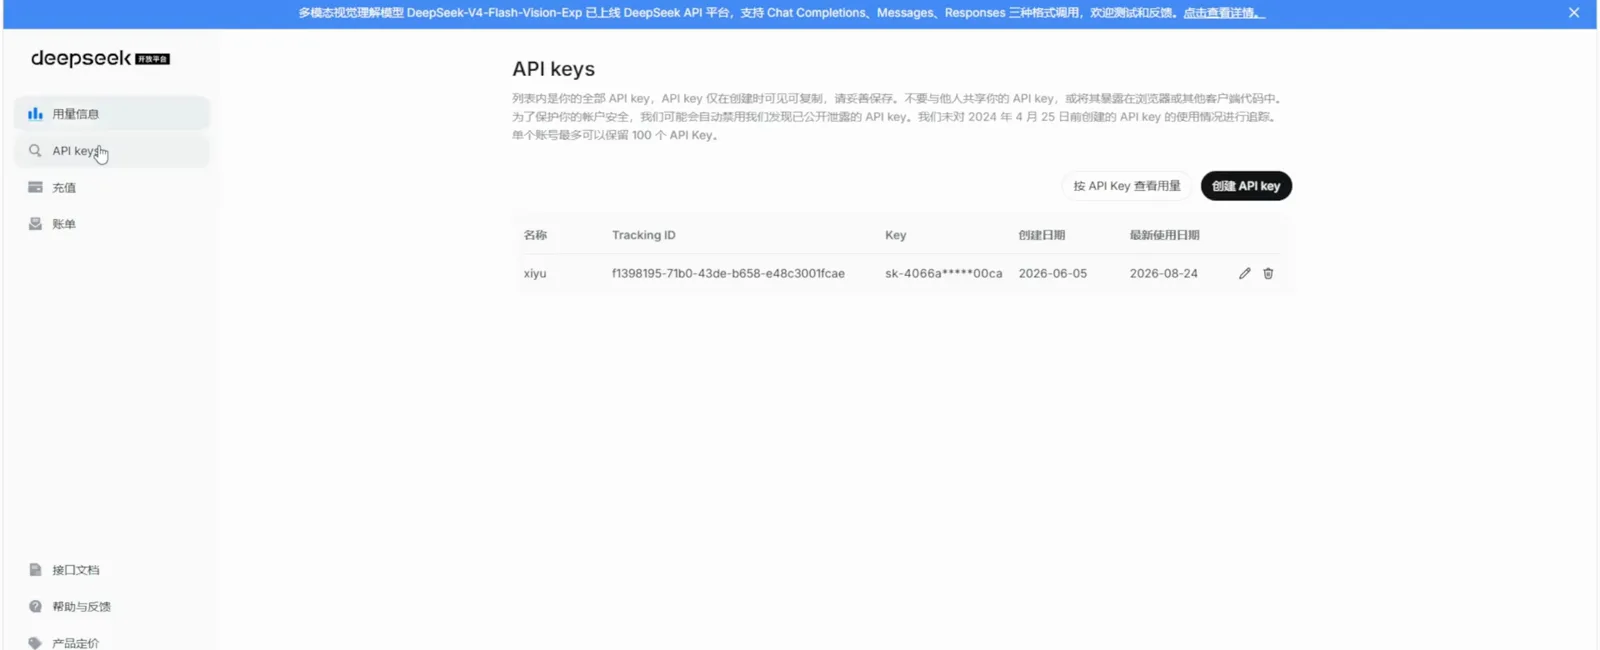Click the key name xiyu
This screenshot has height=650, width=1600.
coord(535,273)
